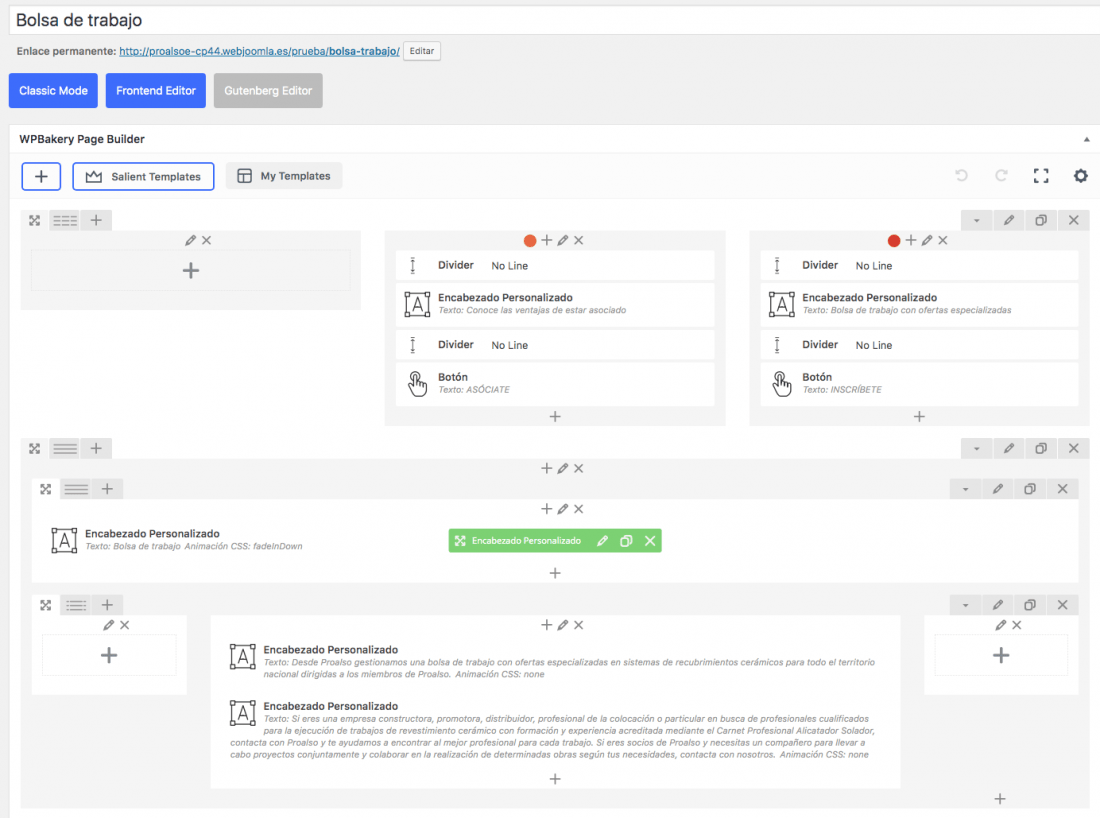The image size is (1100, 818).
Task: Collapse the WPBakery Page Builder panel
Action: 1086,139
